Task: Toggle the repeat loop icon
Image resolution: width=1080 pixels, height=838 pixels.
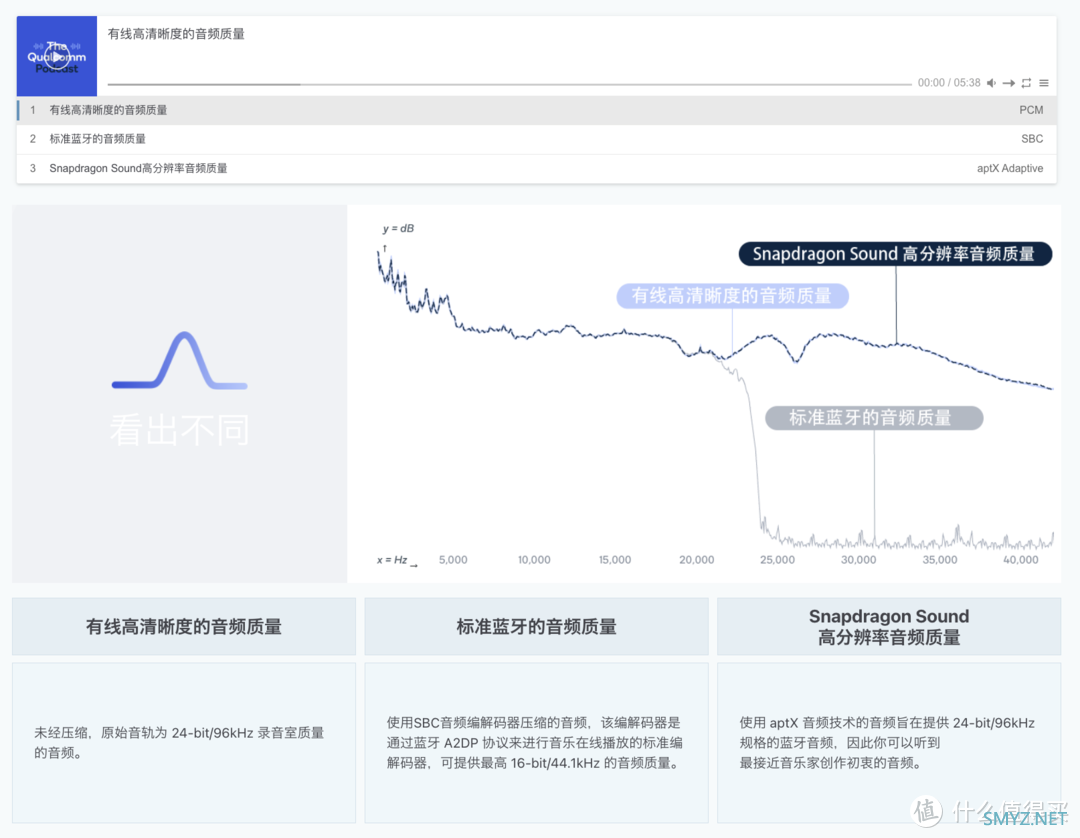Action: click(1026, 83)
